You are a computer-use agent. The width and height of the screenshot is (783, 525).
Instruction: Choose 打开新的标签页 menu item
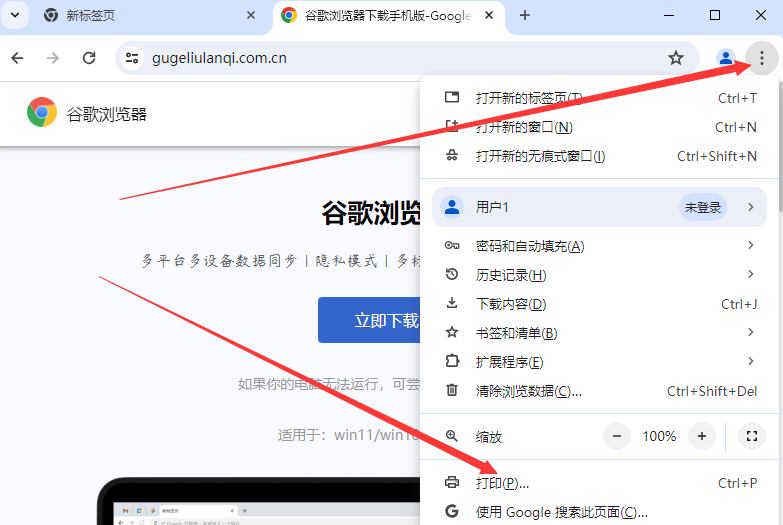[x=599, y=98]
